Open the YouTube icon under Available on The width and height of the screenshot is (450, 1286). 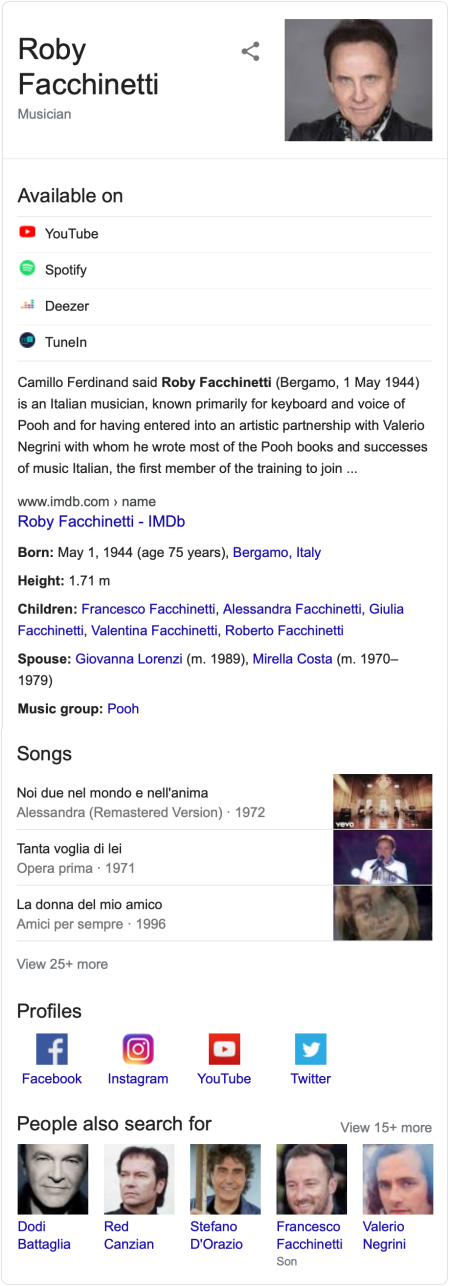[27, 232]
